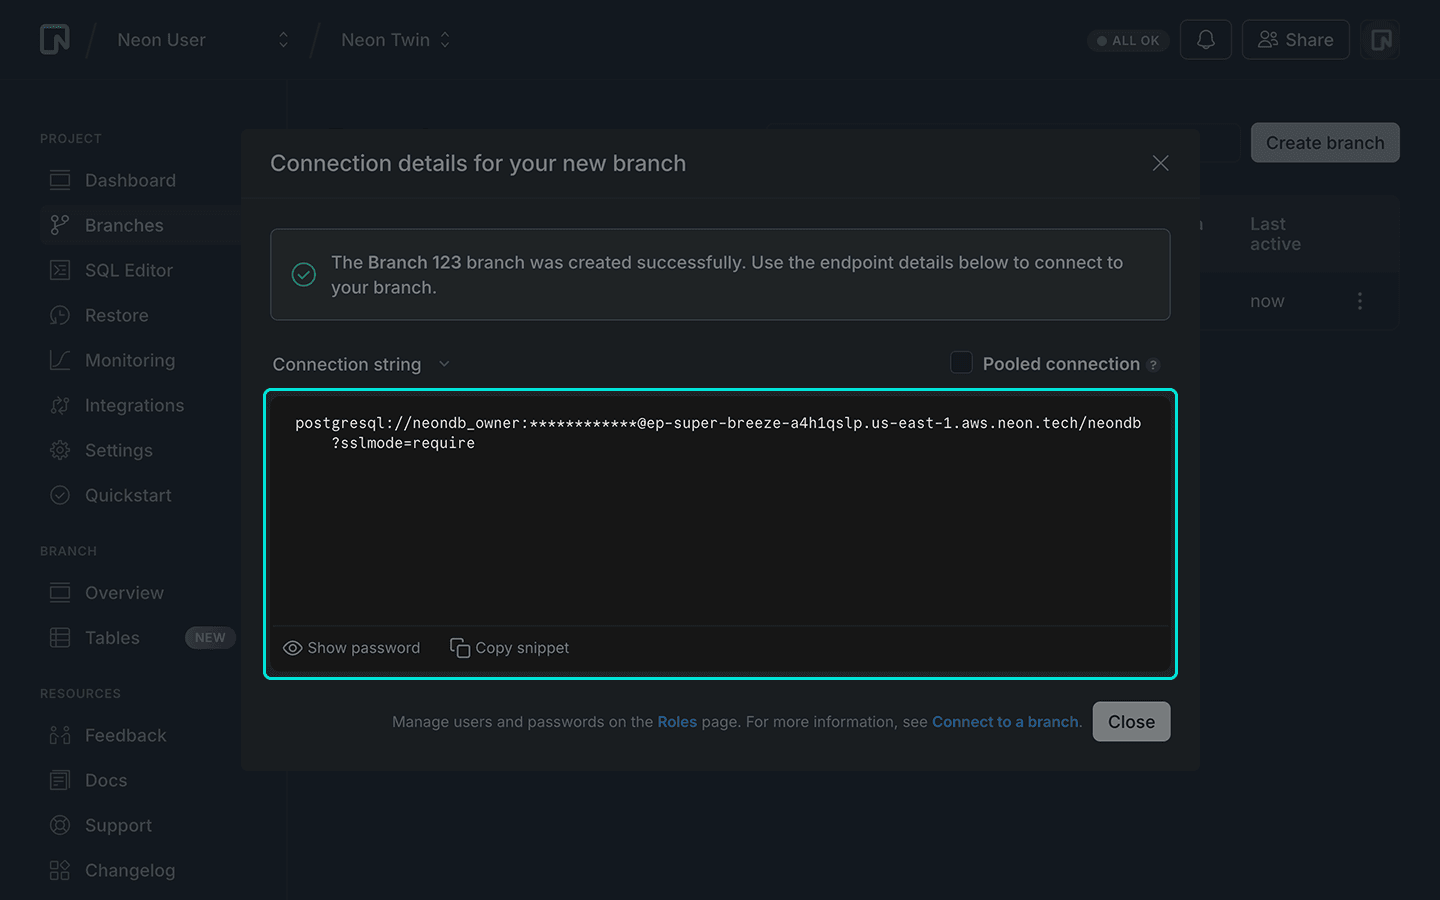Open the Tables label in sidebar
The image size is (1440, 900).
point(112,638)
